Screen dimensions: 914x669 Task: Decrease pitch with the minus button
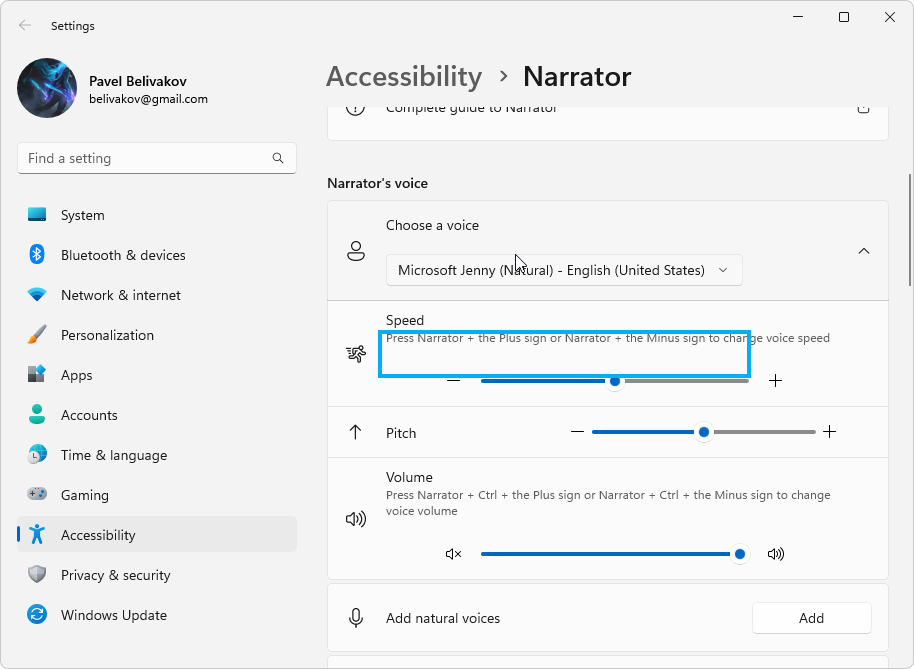click(577, 432)
